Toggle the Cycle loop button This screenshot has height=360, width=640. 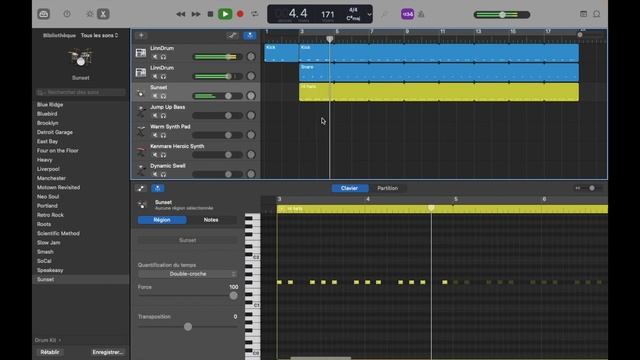255,14
